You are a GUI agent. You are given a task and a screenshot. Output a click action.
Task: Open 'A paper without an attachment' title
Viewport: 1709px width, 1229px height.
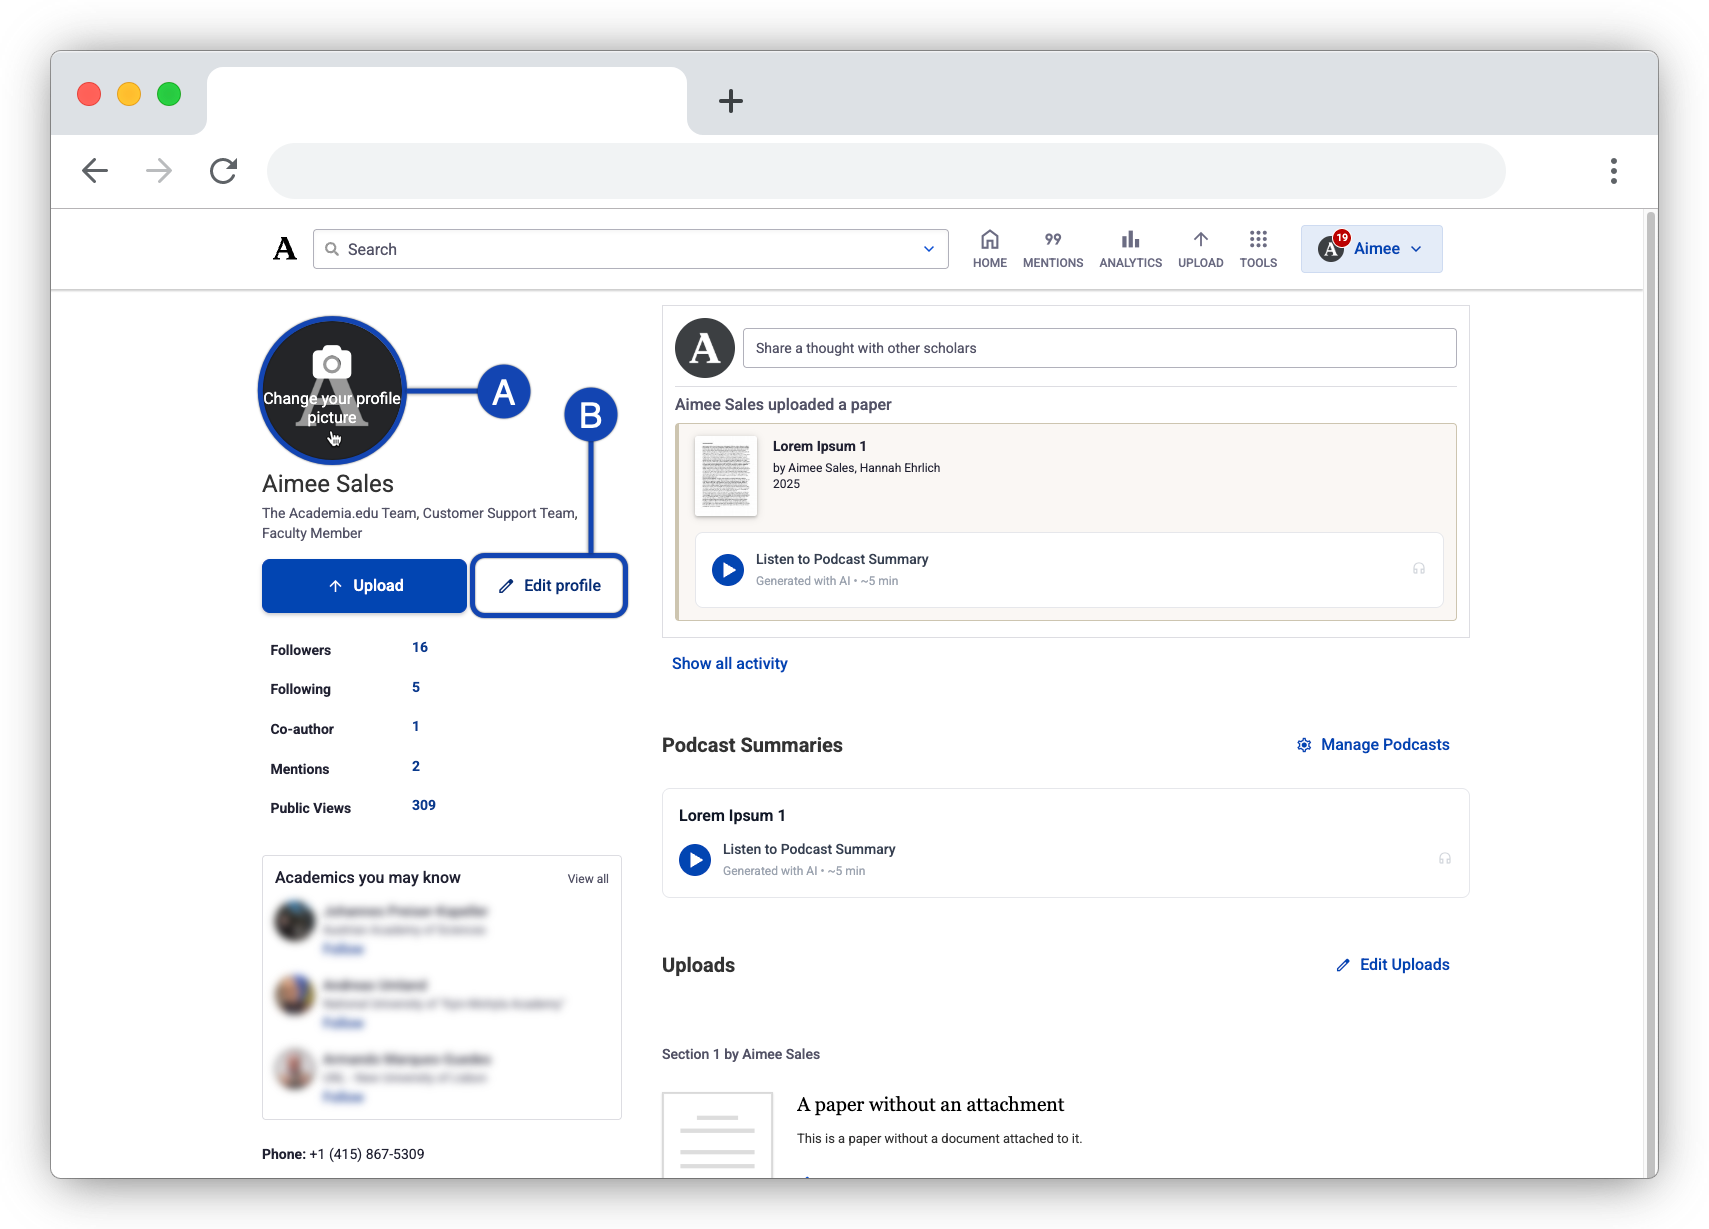pyautogui.click(x=930, y=1105)
